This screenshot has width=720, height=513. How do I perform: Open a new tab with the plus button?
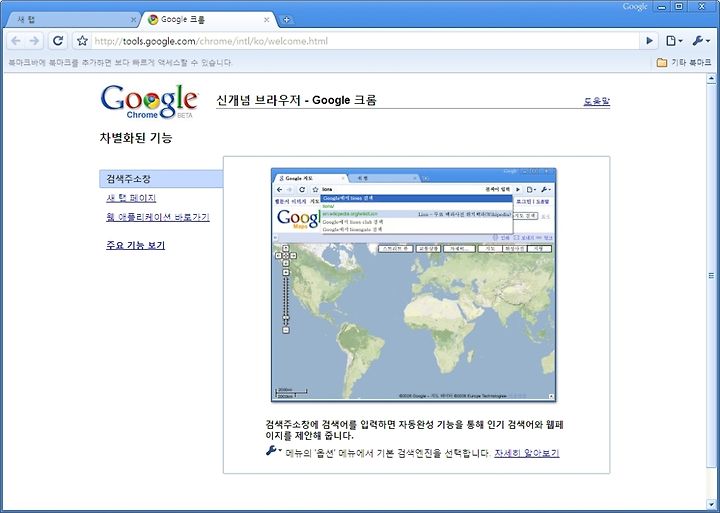tap(287, 19)
